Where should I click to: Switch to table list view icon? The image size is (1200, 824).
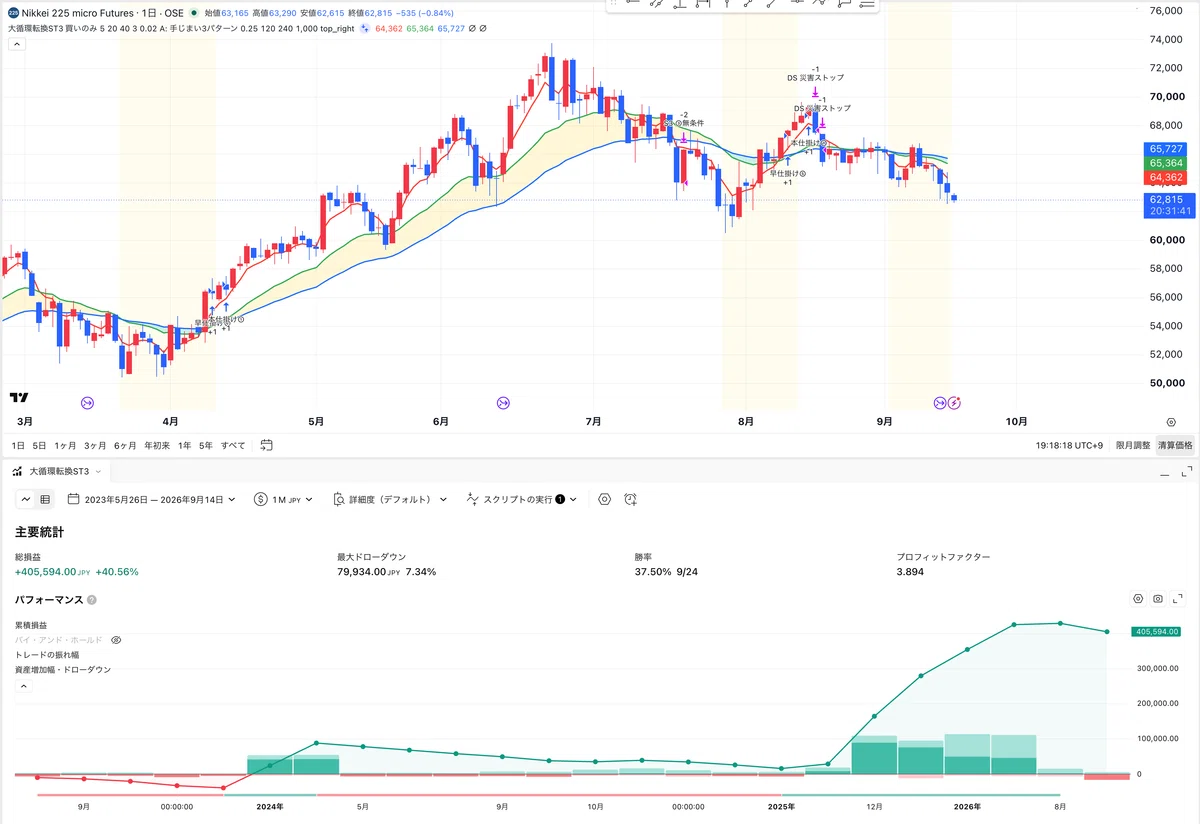45,499
